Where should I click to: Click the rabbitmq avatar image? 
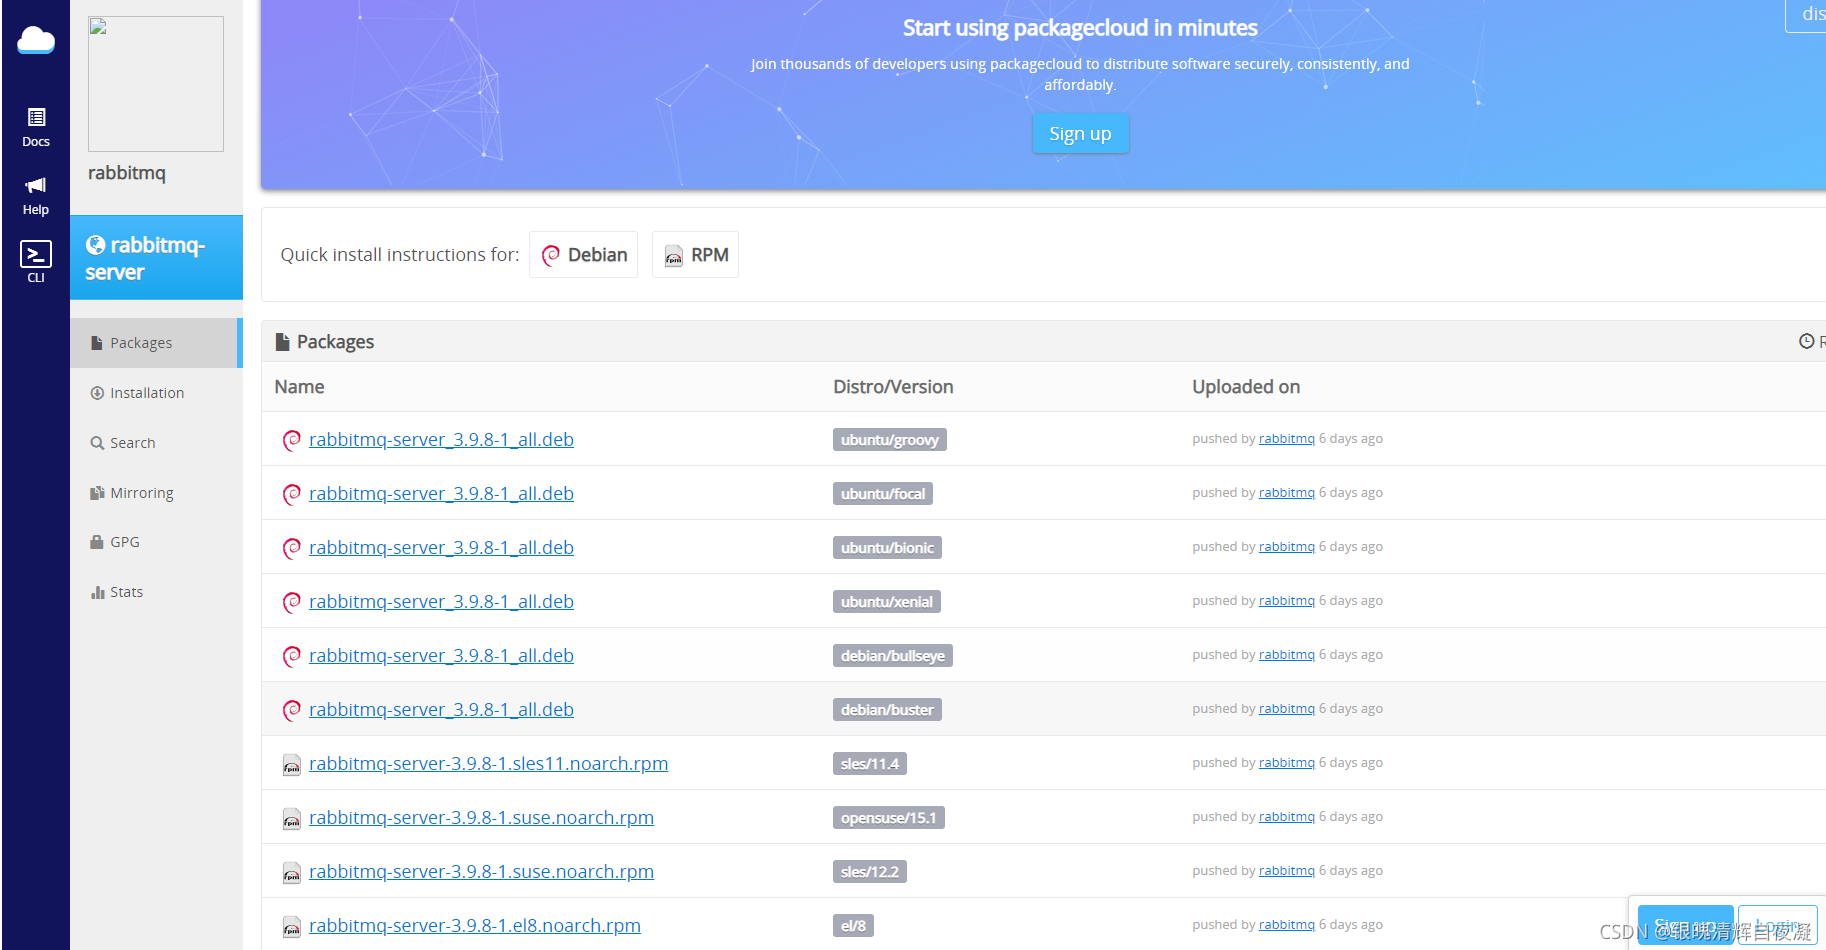(156, 84)
